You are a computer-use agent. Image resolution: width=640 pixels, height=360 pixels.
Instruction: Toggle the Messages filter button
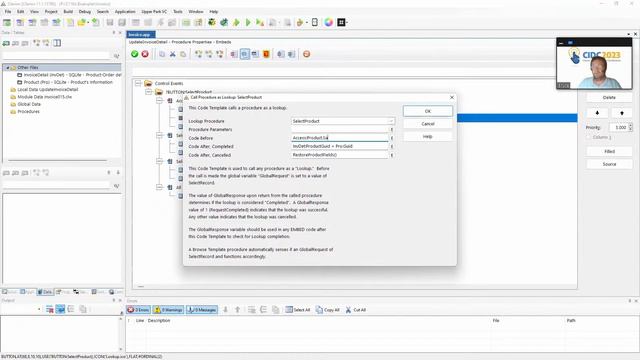coord(201,310)
